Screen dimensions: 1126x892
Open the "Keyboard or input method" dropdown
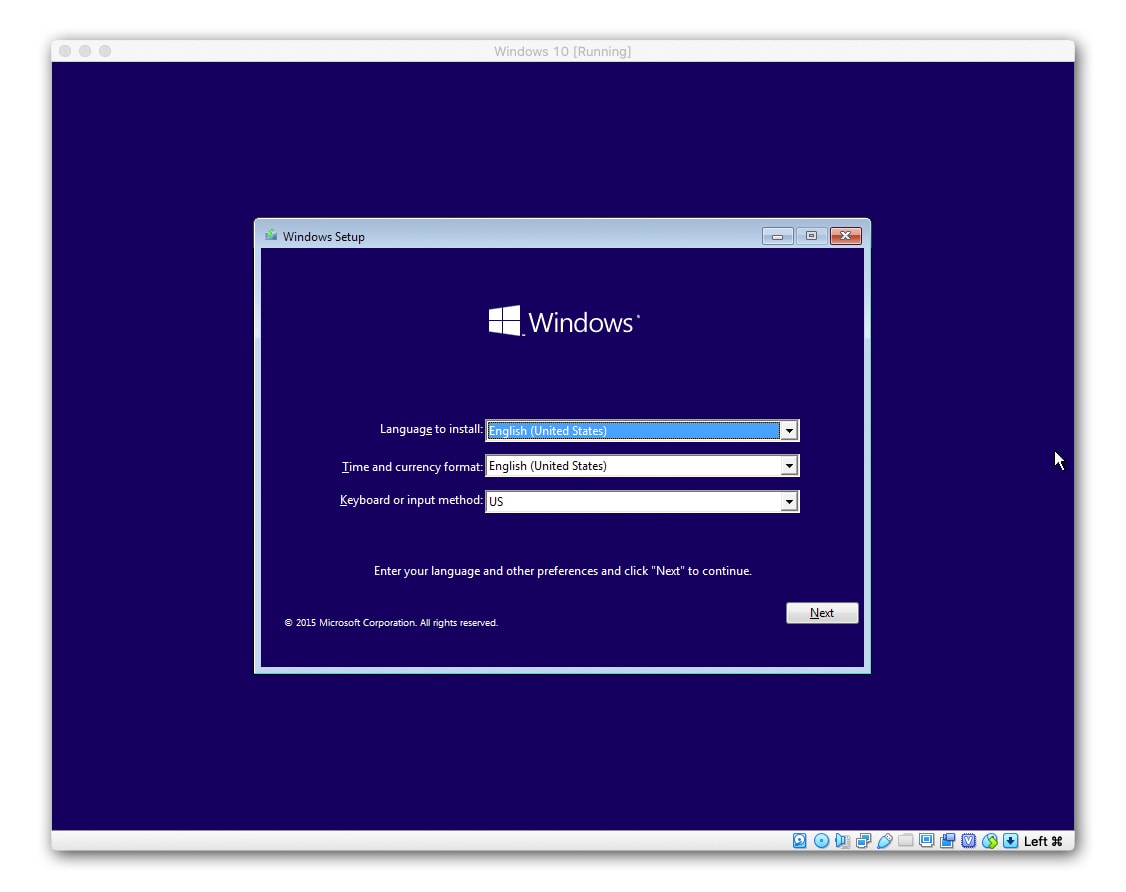pos(789,501)
